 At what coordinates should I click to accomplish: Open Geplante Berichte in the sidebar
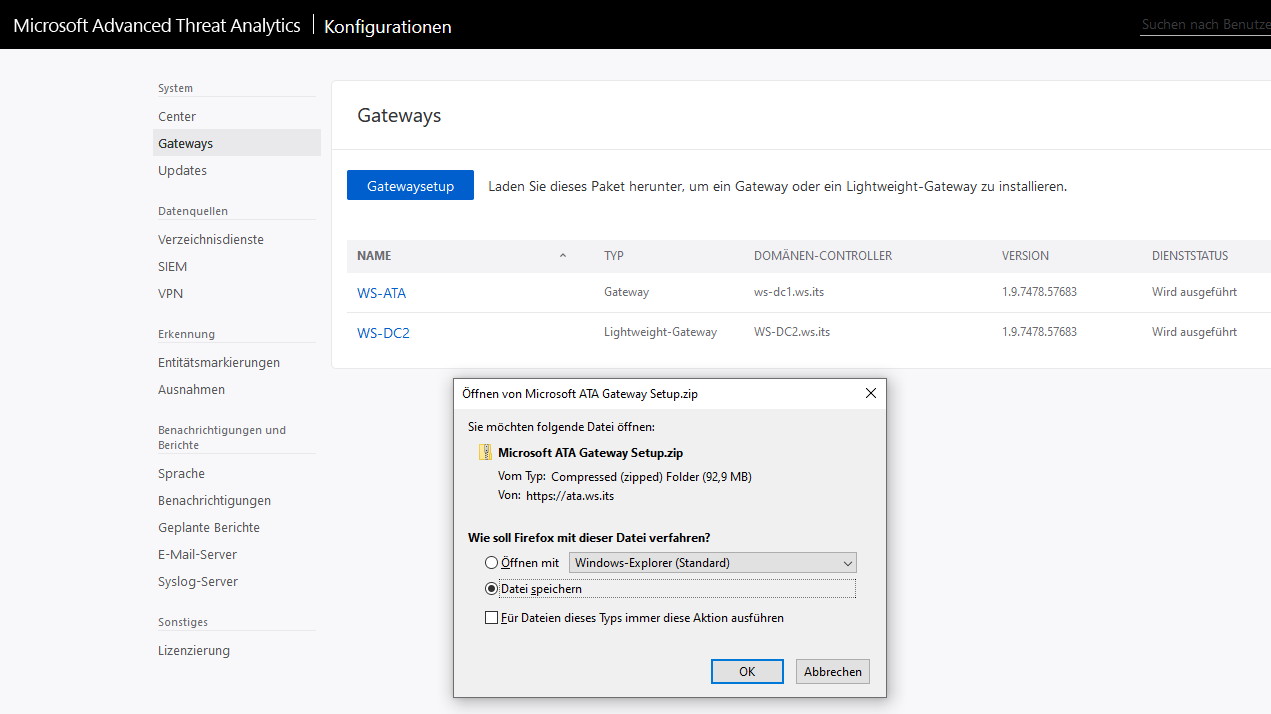(x=208, y=528)
